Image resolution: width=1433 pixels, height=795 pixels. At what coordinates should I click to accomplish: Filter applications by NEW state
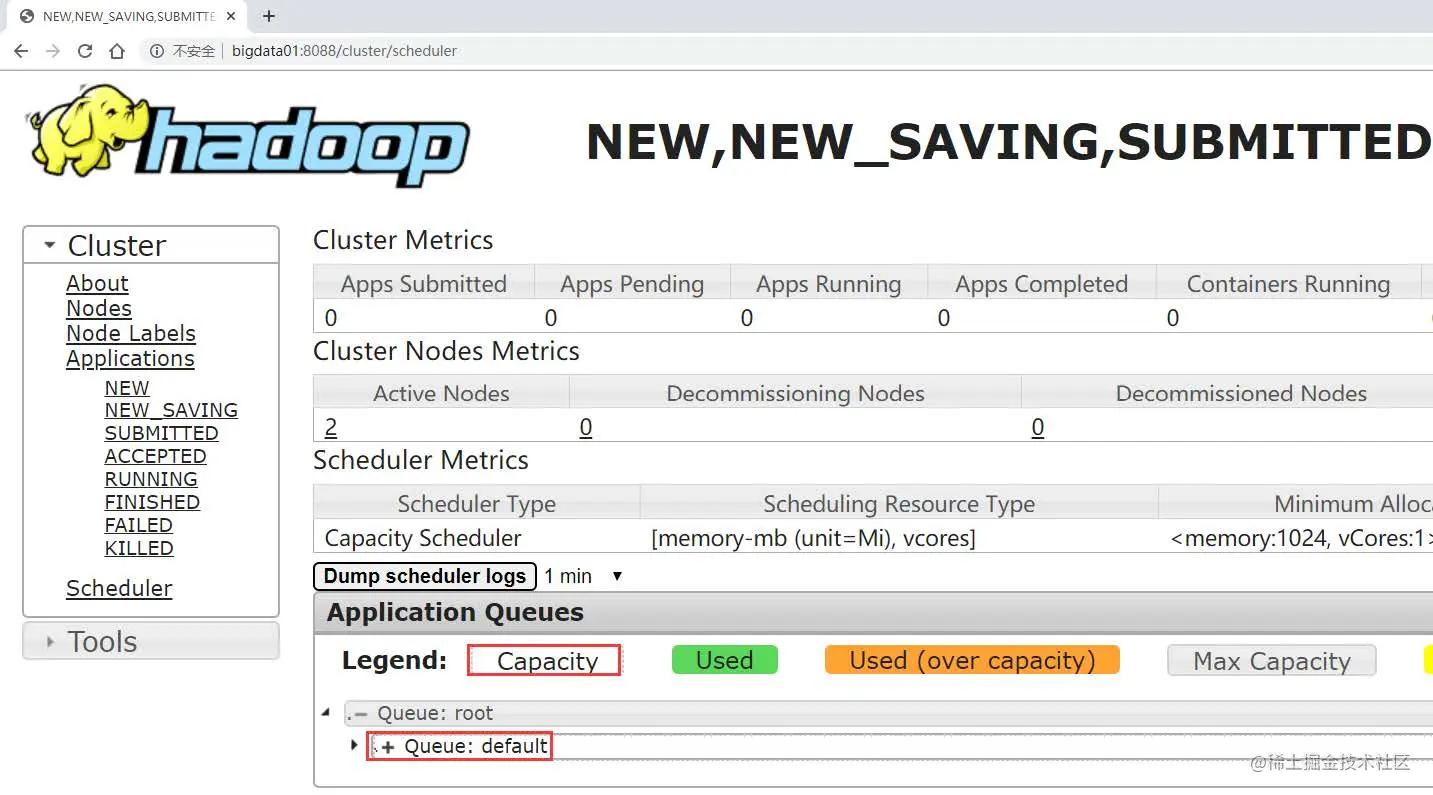tap(127, 388)
